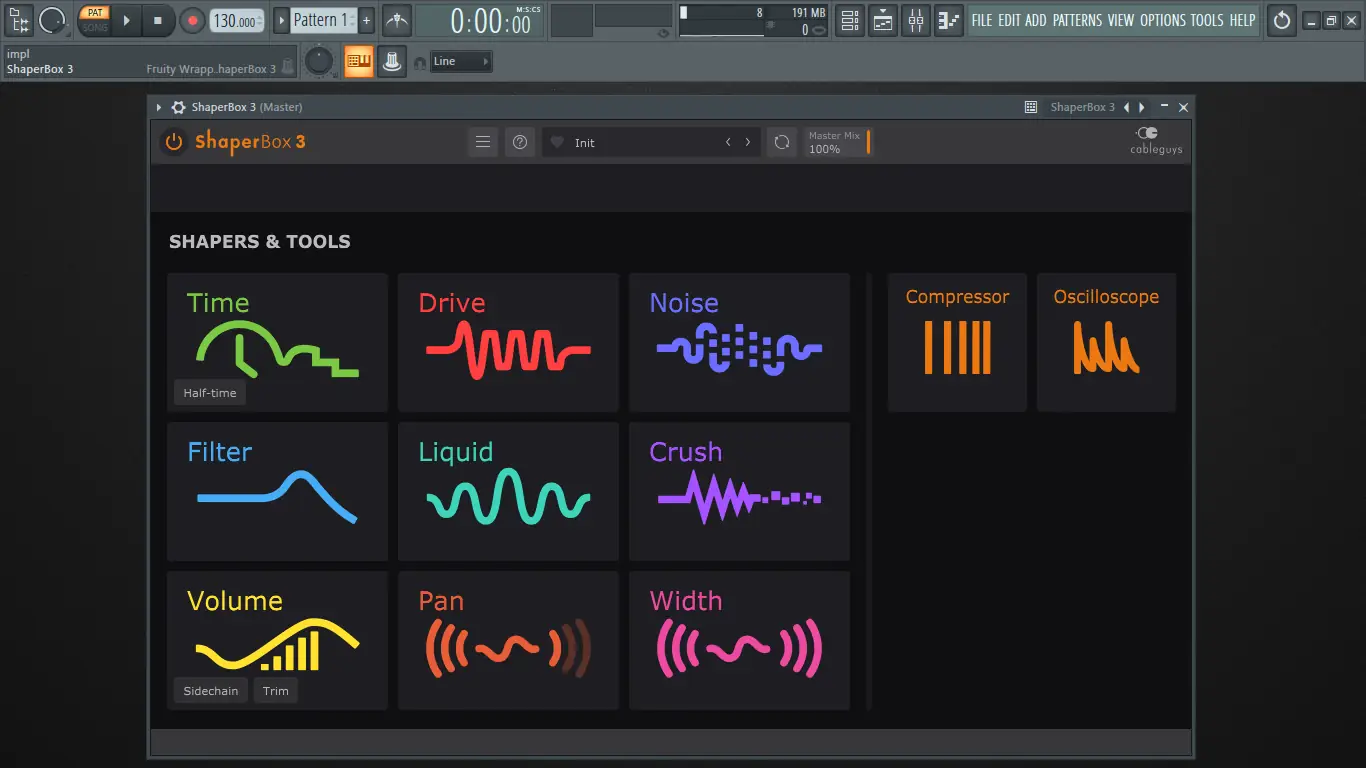Open the plugin wrapper gear settings
The height and width of the screenshot is (768, 1366).
click(178, 107)
